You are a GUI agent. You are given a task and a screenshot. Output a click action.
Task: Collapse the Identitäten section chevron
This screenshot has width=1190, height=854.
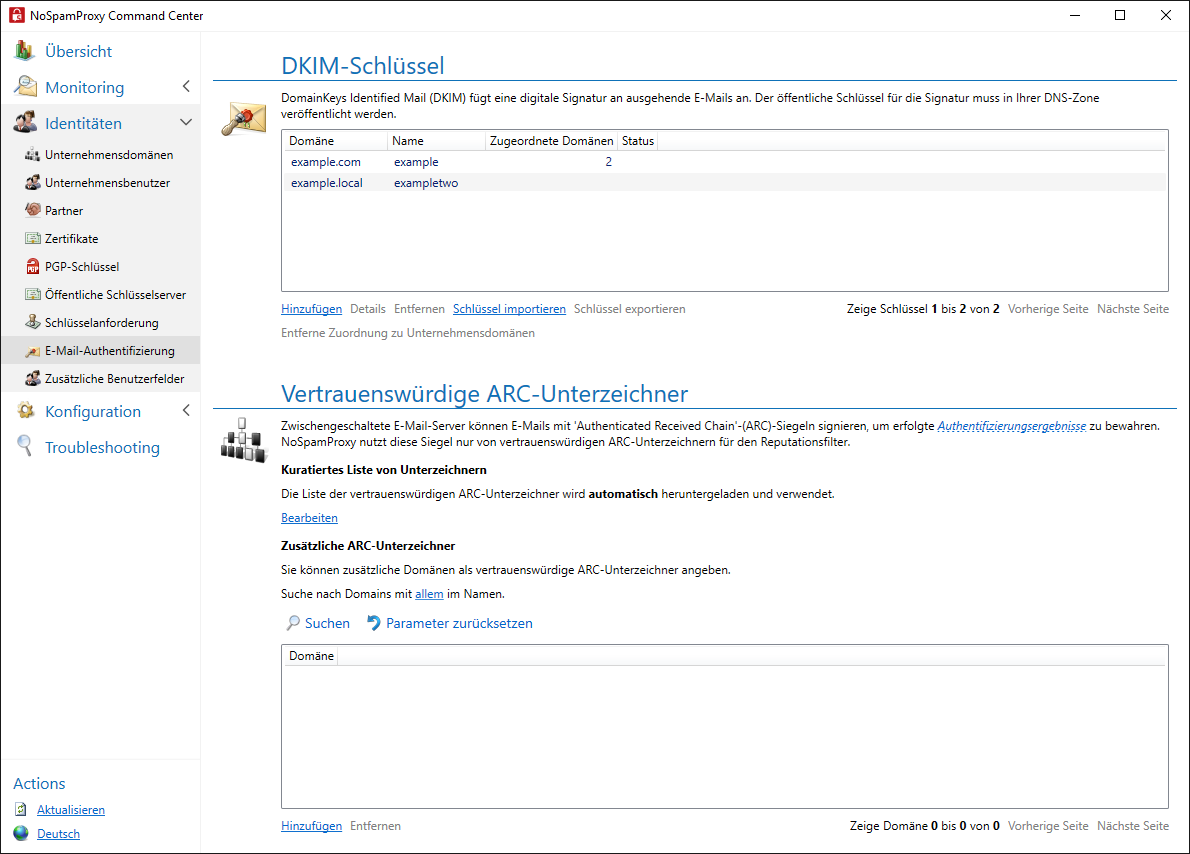coord(186,122)
